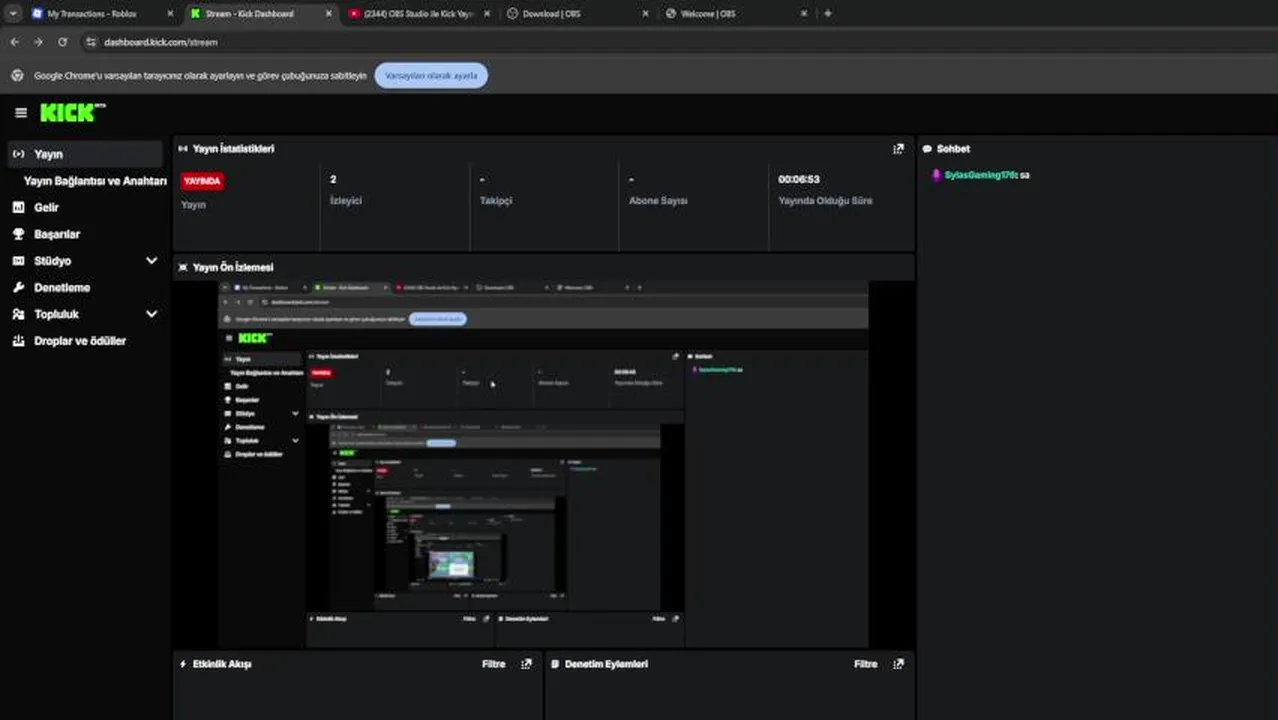Expand the Stüdyo sidebar section
This screenshot has width=1278, height=720.
[151, 261]
